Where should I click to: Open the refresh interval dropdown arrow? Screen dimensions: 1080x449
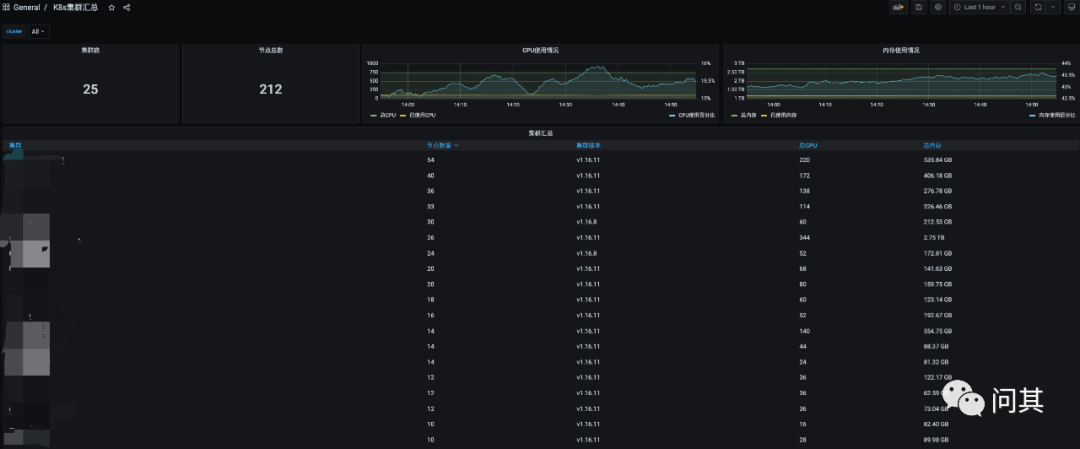point(1052,7)
